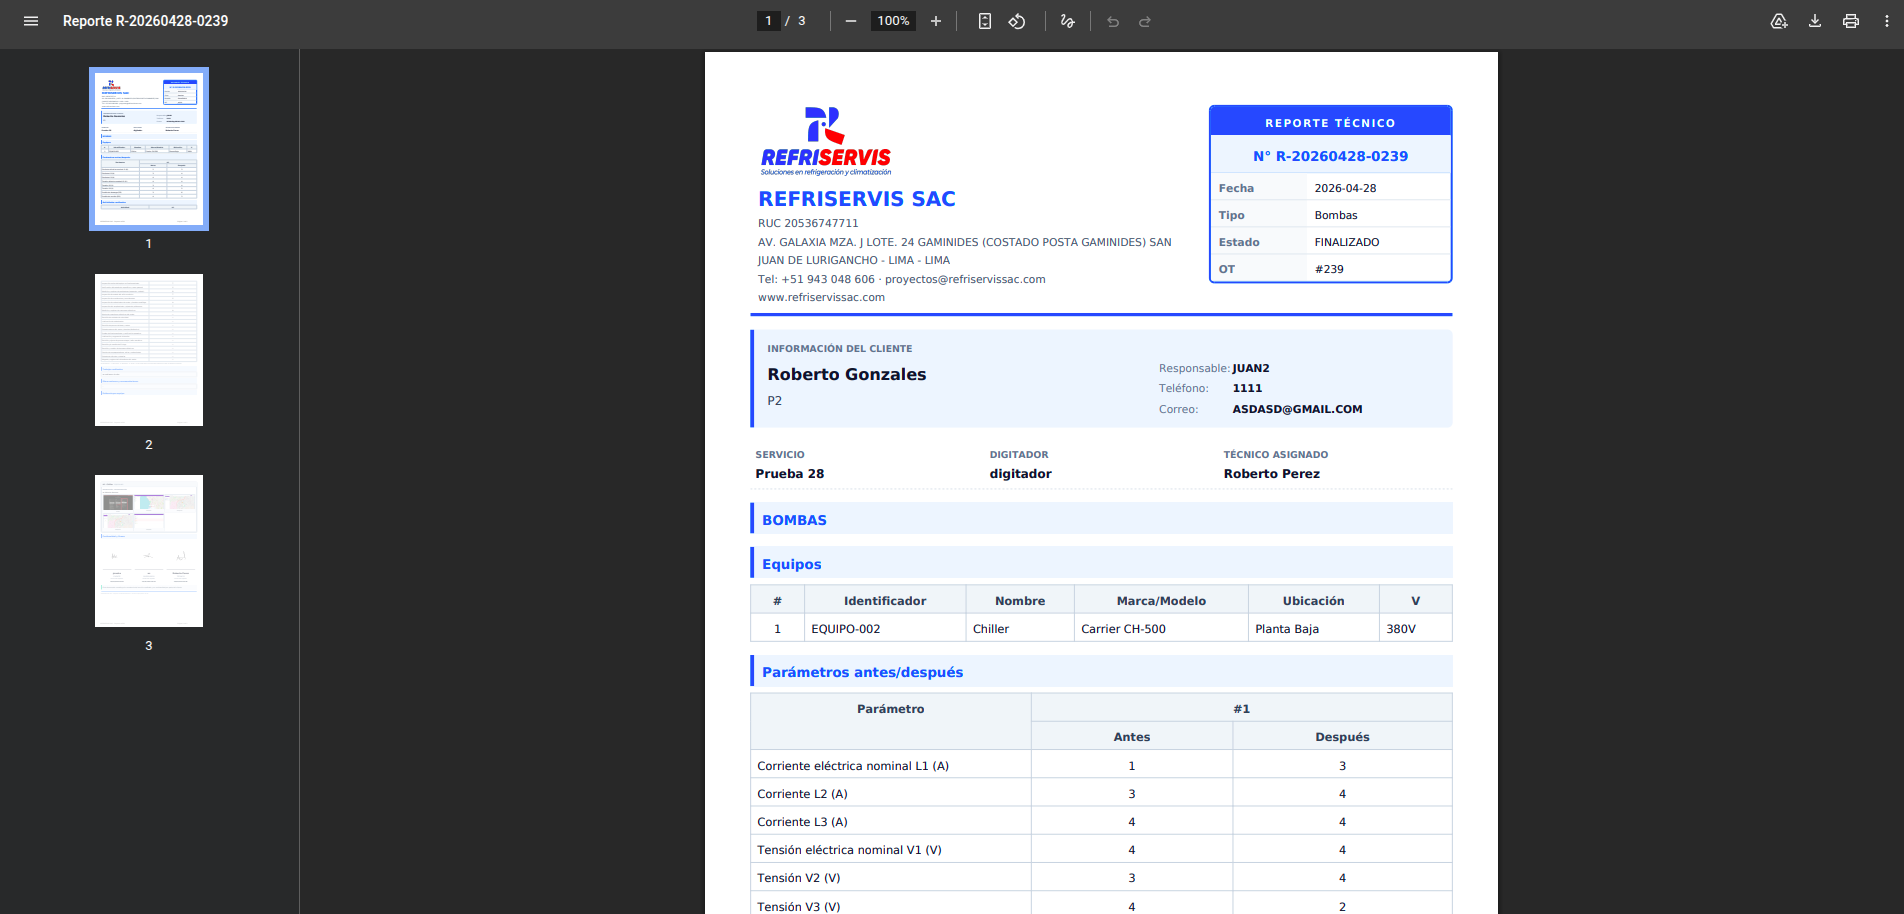Click the BOMBAS section heading
This screenshot has width=1904, height=914.
pyautogui.click(x=794, y=520)
